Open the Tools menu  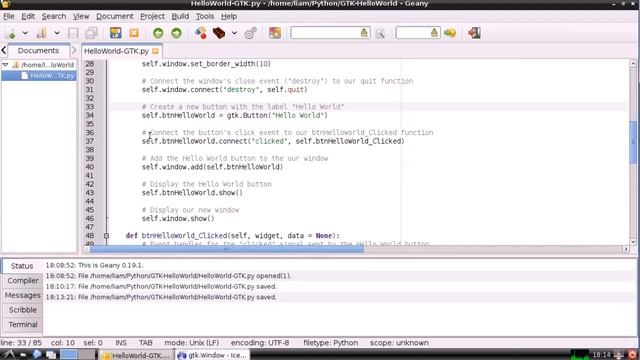coord(205,16)
